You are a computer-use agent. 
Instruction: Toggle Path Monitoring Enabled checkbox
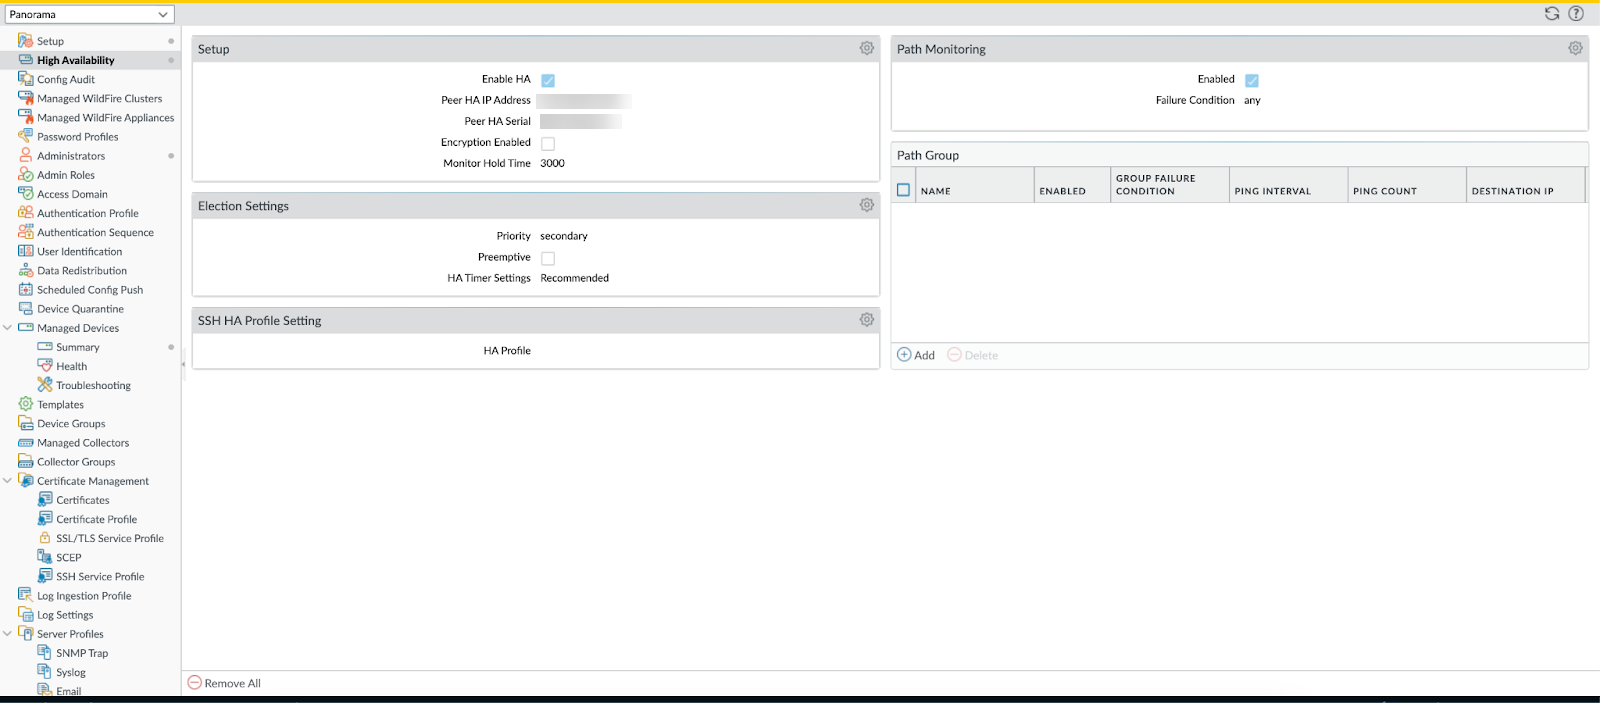click(x=1252, y=80)
